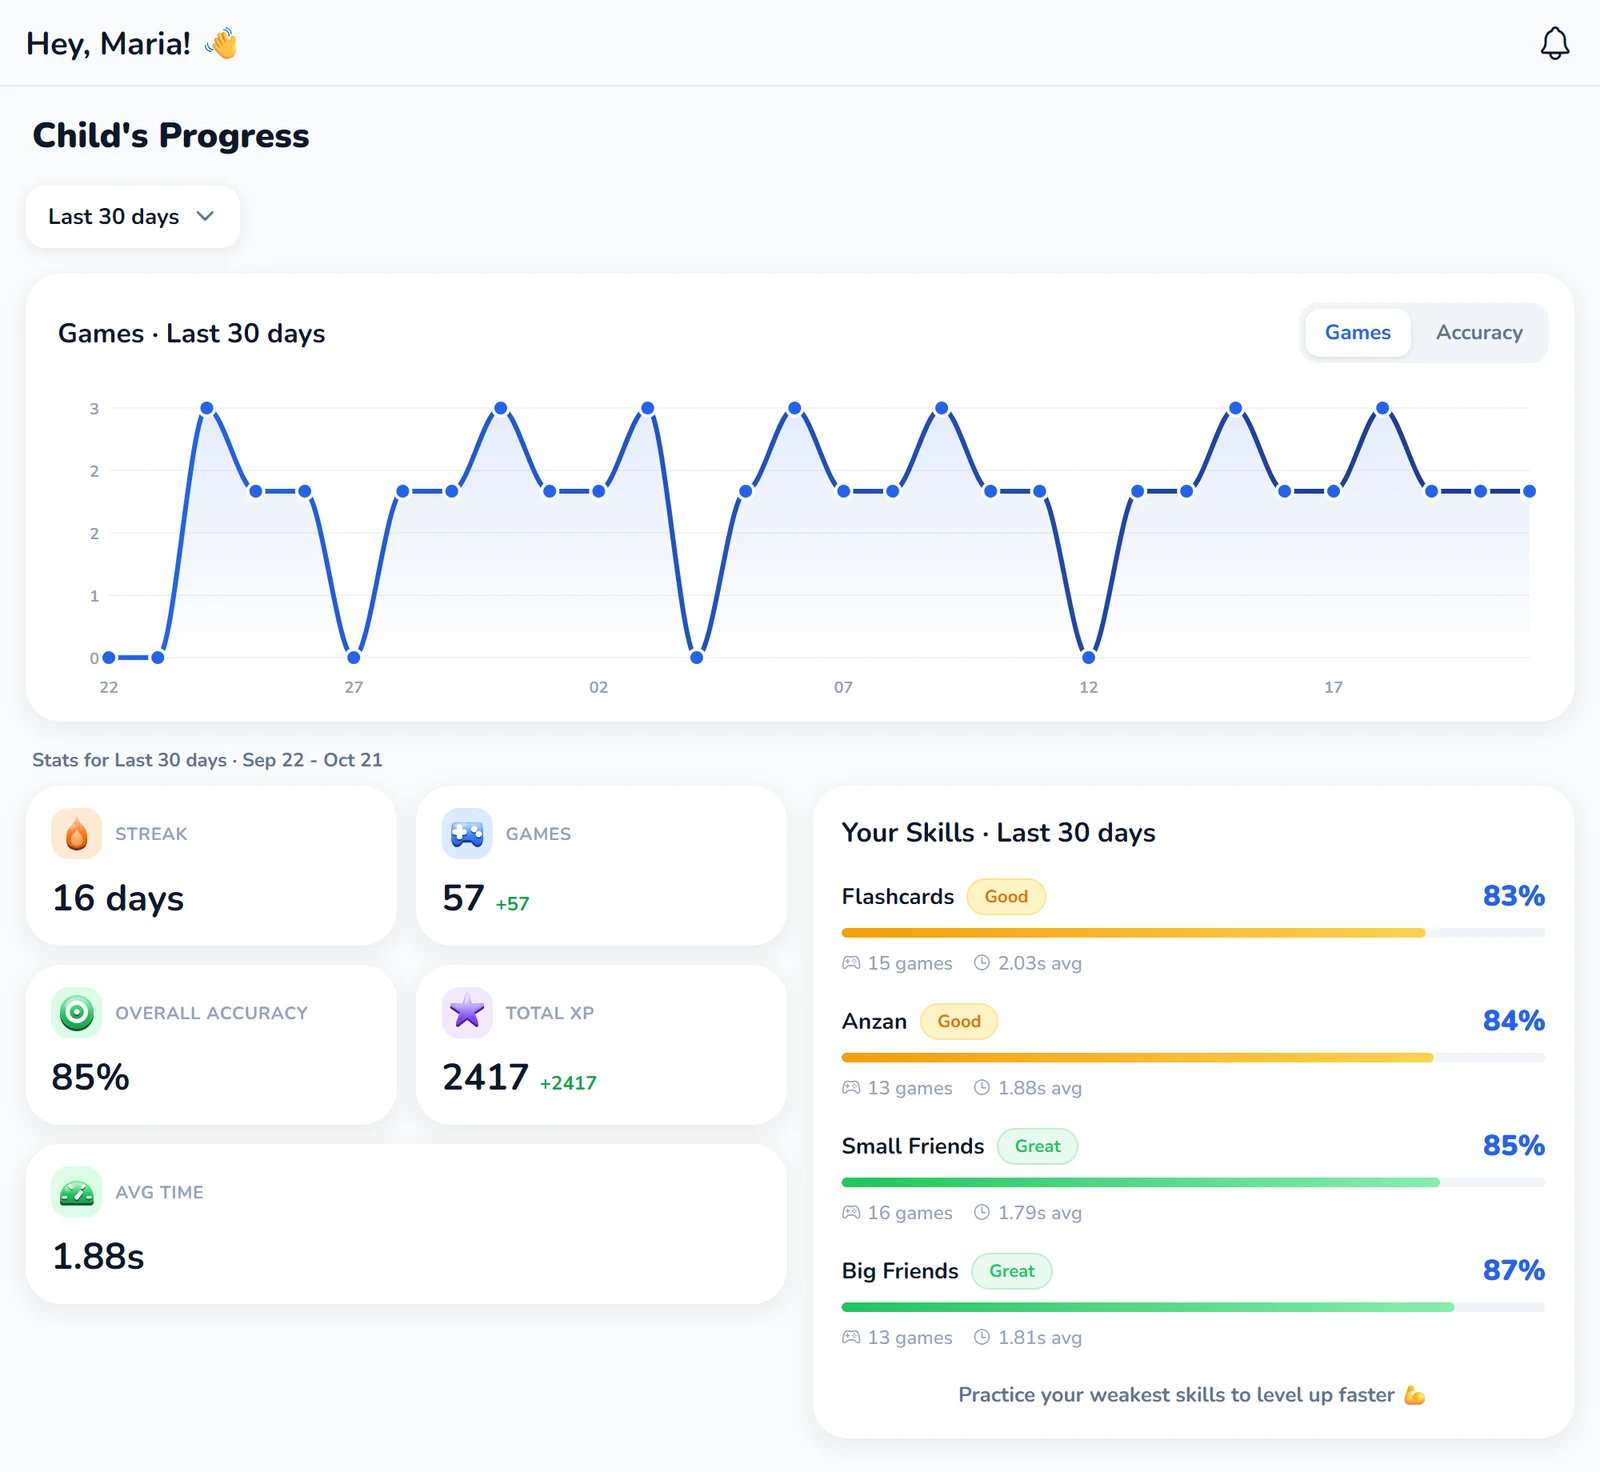Click the Flashcards accuracy progress bar
Screen dimensions: 1600x1472
pyautogui.click(x=1193, y=933)
